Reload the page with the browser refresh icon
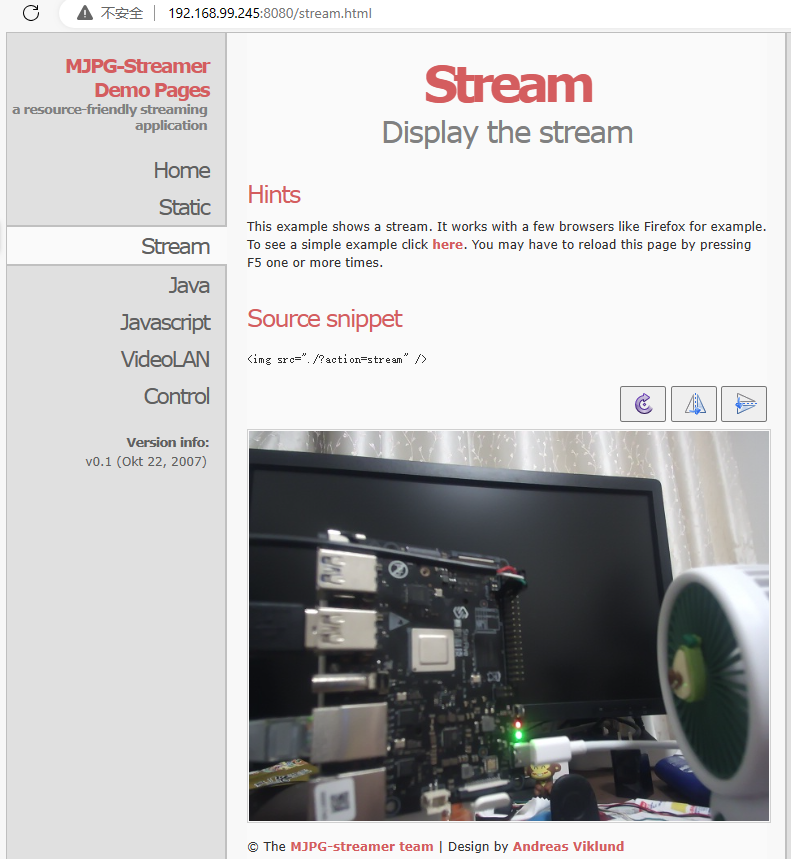 31,13
